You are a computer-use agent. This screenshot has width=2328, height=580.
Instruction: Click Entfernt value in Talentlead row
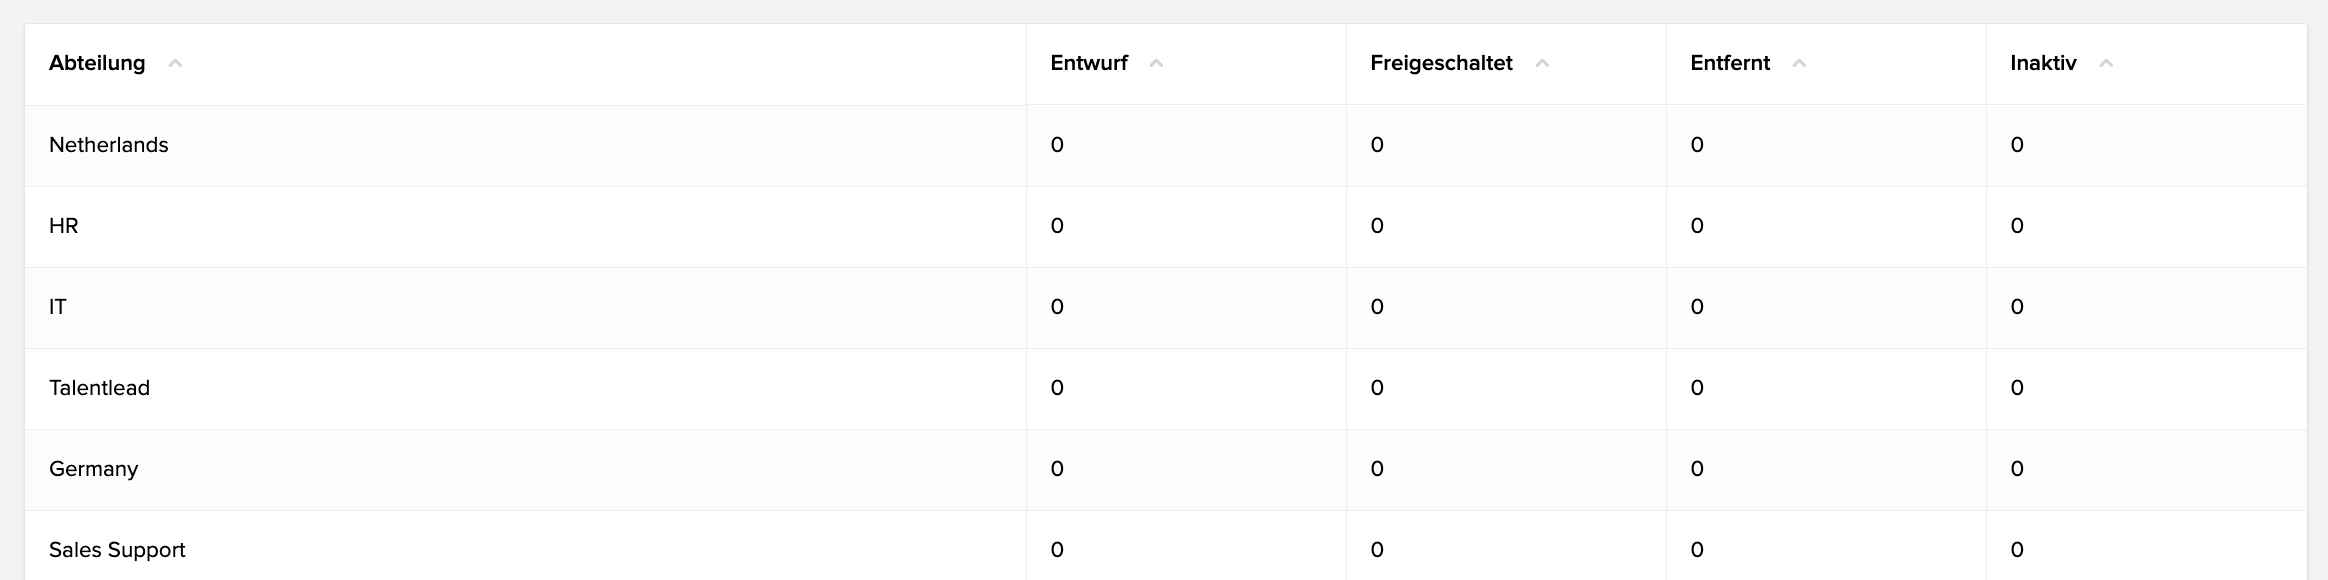coord(1697,388)
